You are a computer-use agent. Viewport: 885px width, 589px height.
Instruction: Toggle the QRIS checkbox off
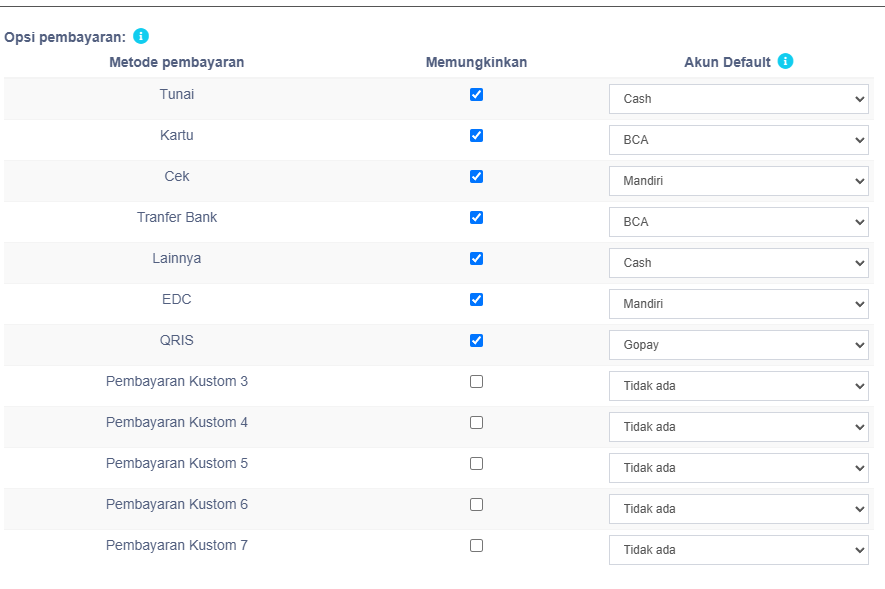point(476,340)
